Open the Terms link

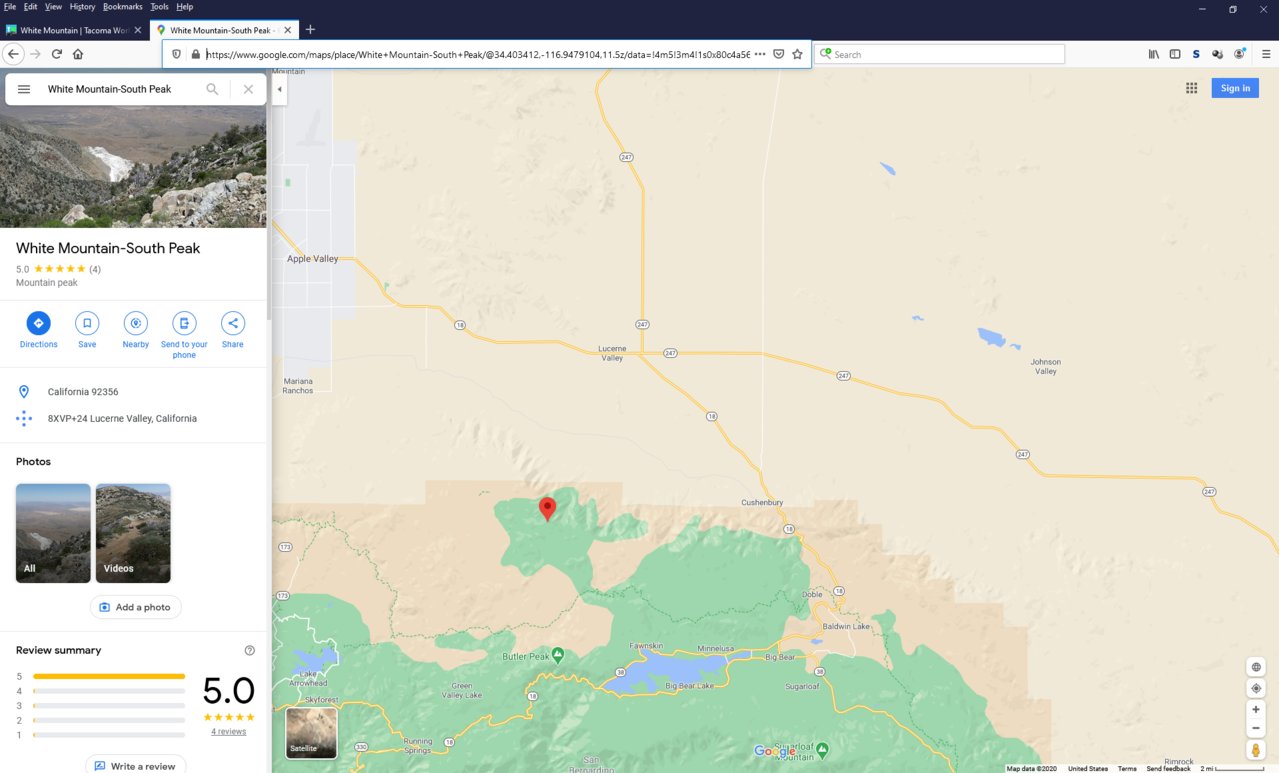1127,768
